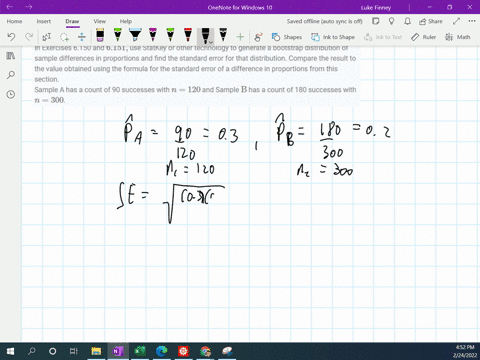Show the Ruler on the canvas
This screenshot has height=360, width=480.
coord(423,37)
